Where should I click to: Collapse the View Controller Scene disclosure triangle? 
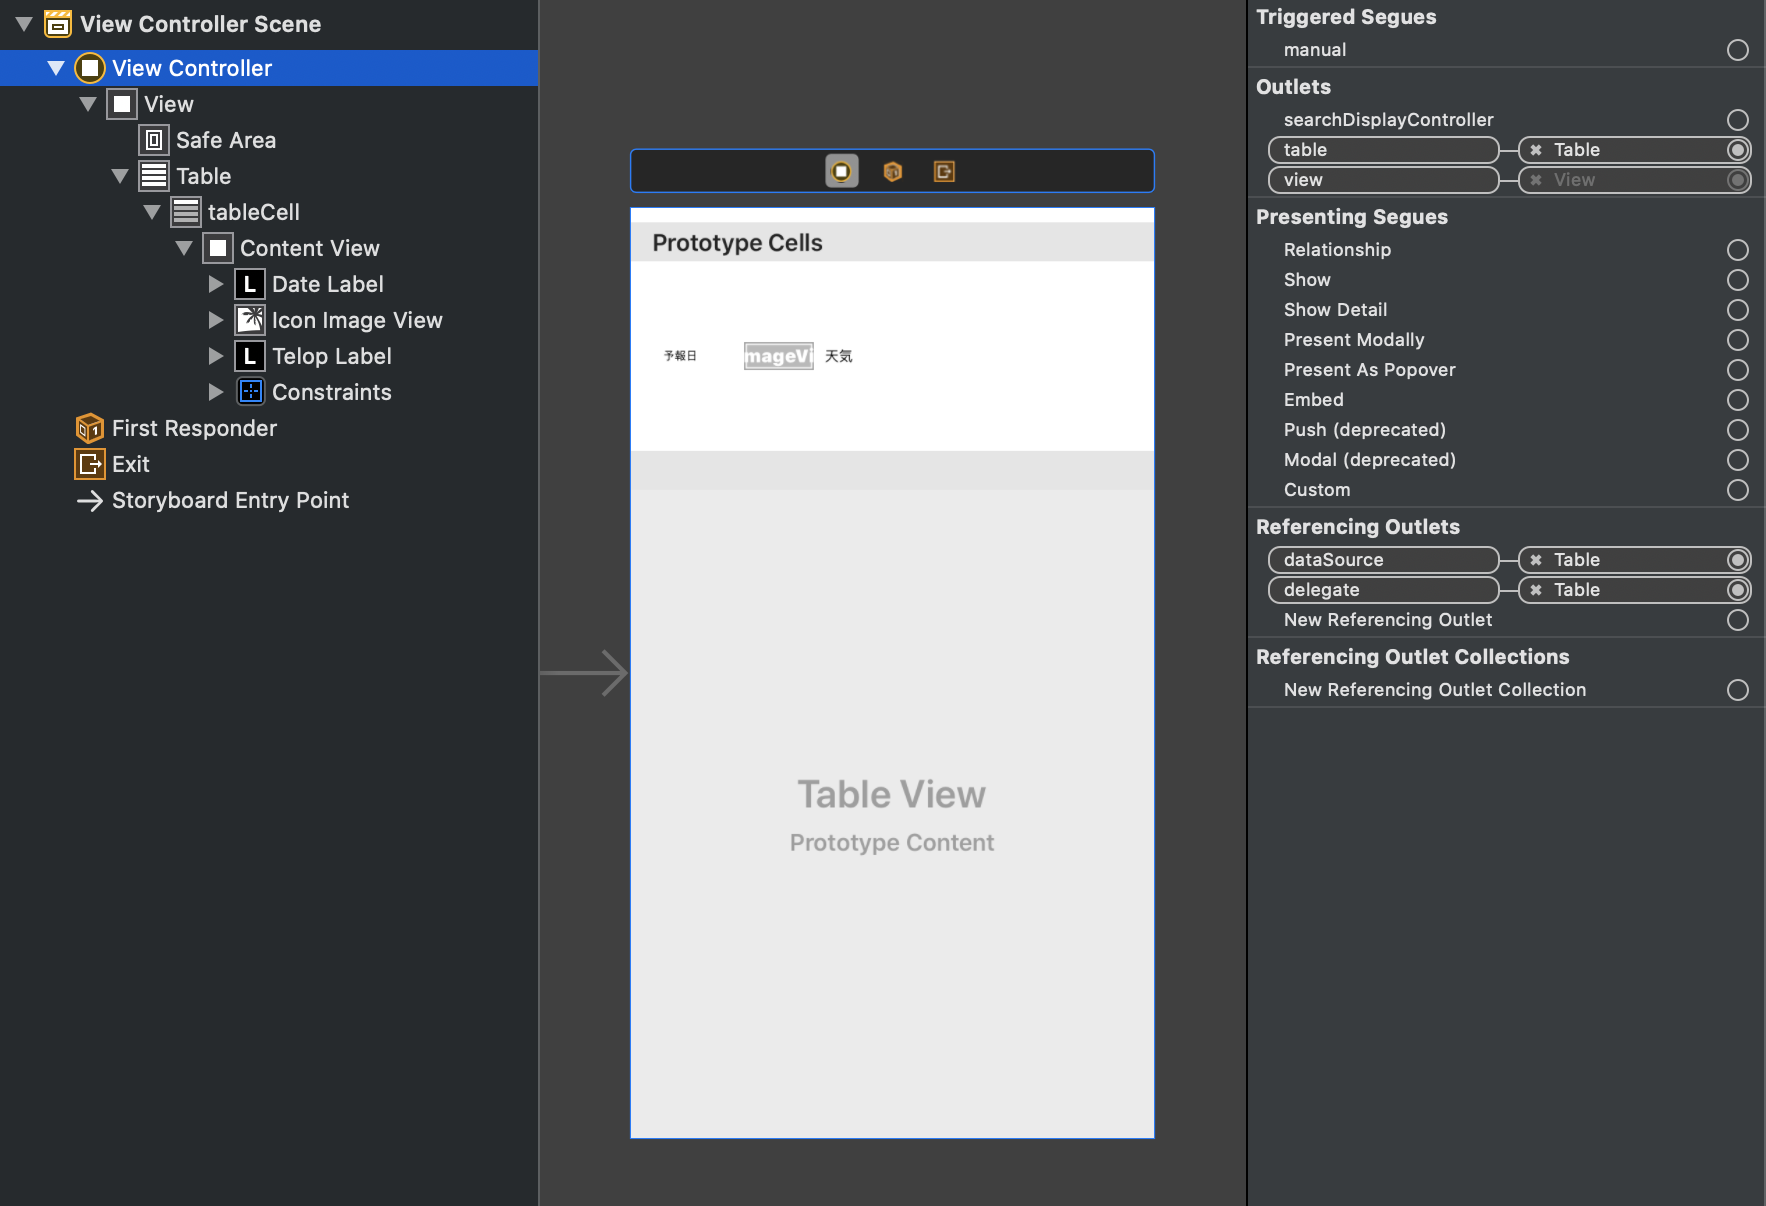(x=24, y=24)
